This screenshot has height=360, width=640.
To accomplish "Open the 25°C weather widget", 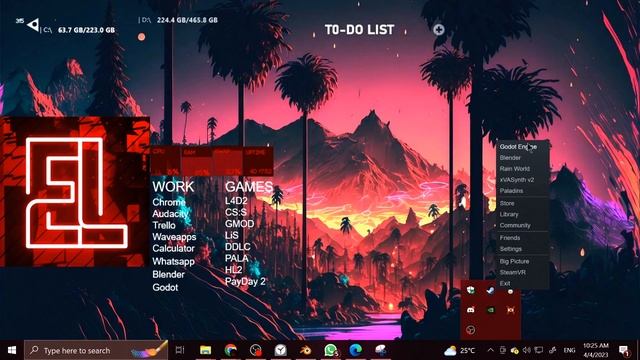I will pos(459,350).
